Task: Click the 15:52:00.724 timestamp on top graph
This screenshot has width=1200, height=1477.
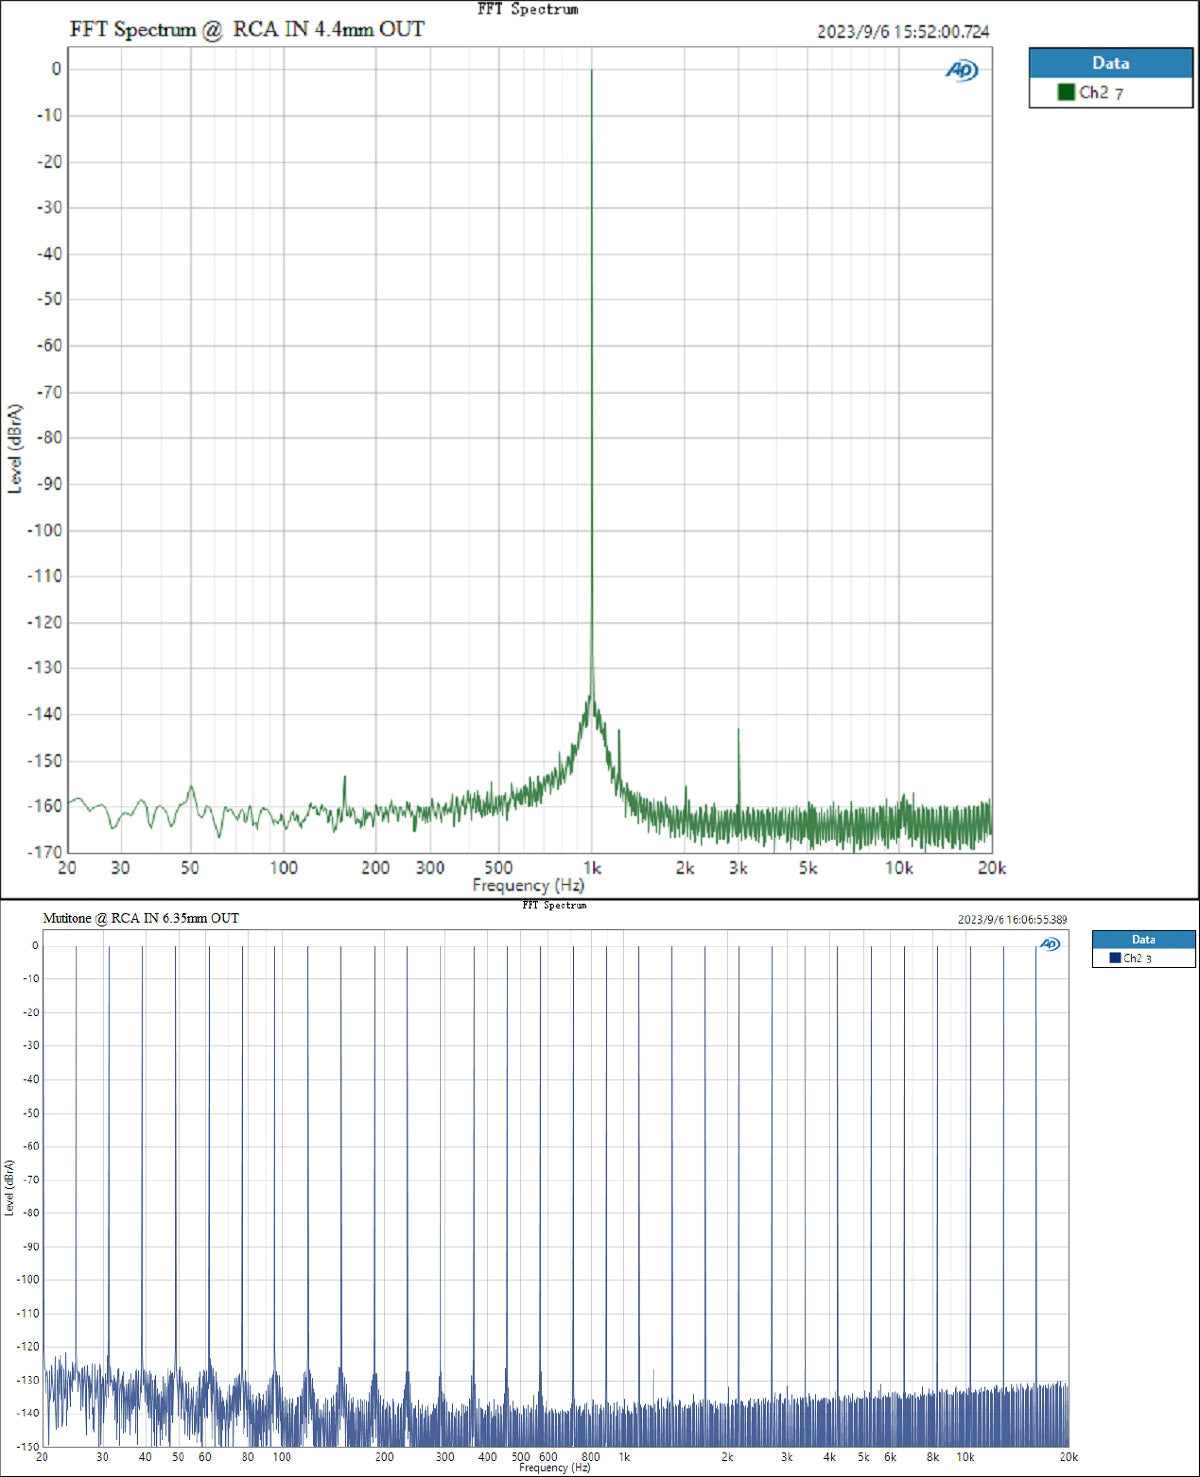Action: pos(903,32)
